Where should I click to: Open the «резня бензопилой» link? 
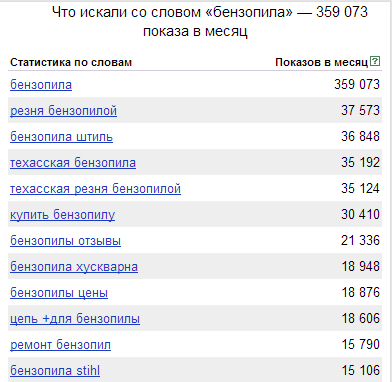click(63, 111)
